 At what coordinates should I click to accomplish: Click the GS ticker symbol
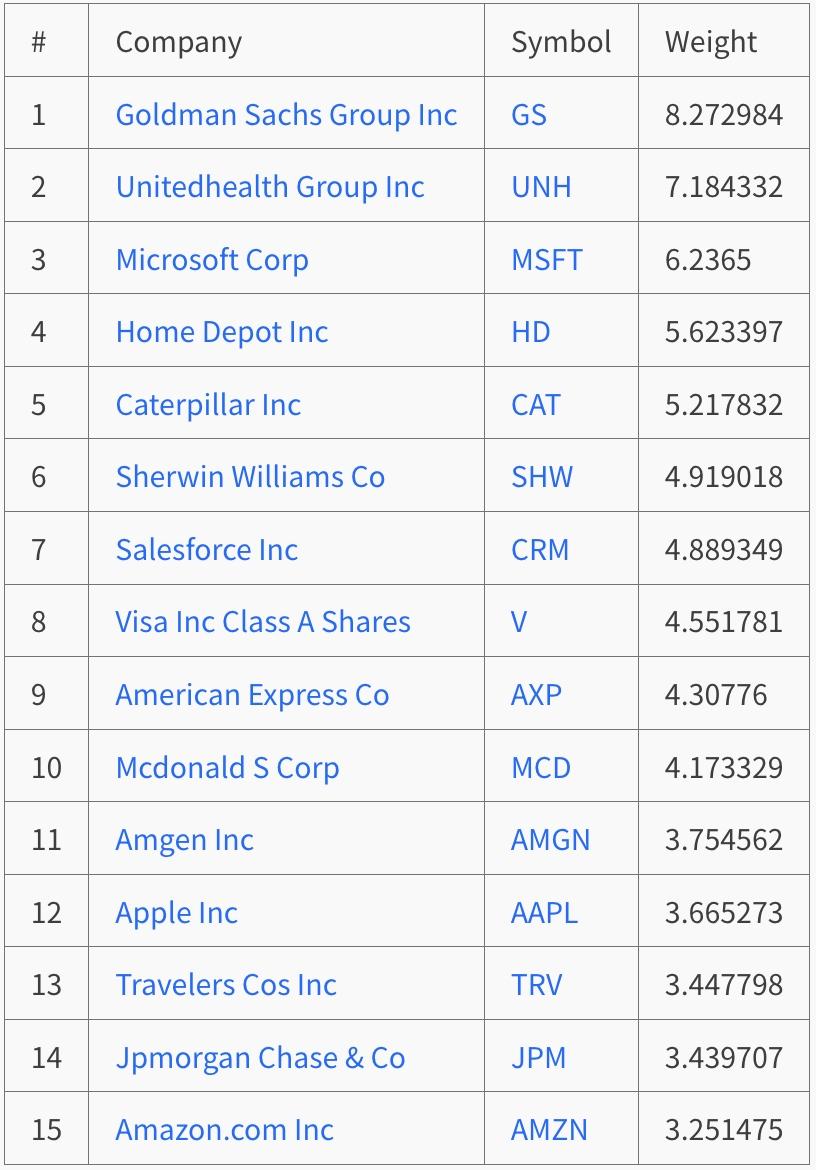point(529,115)
